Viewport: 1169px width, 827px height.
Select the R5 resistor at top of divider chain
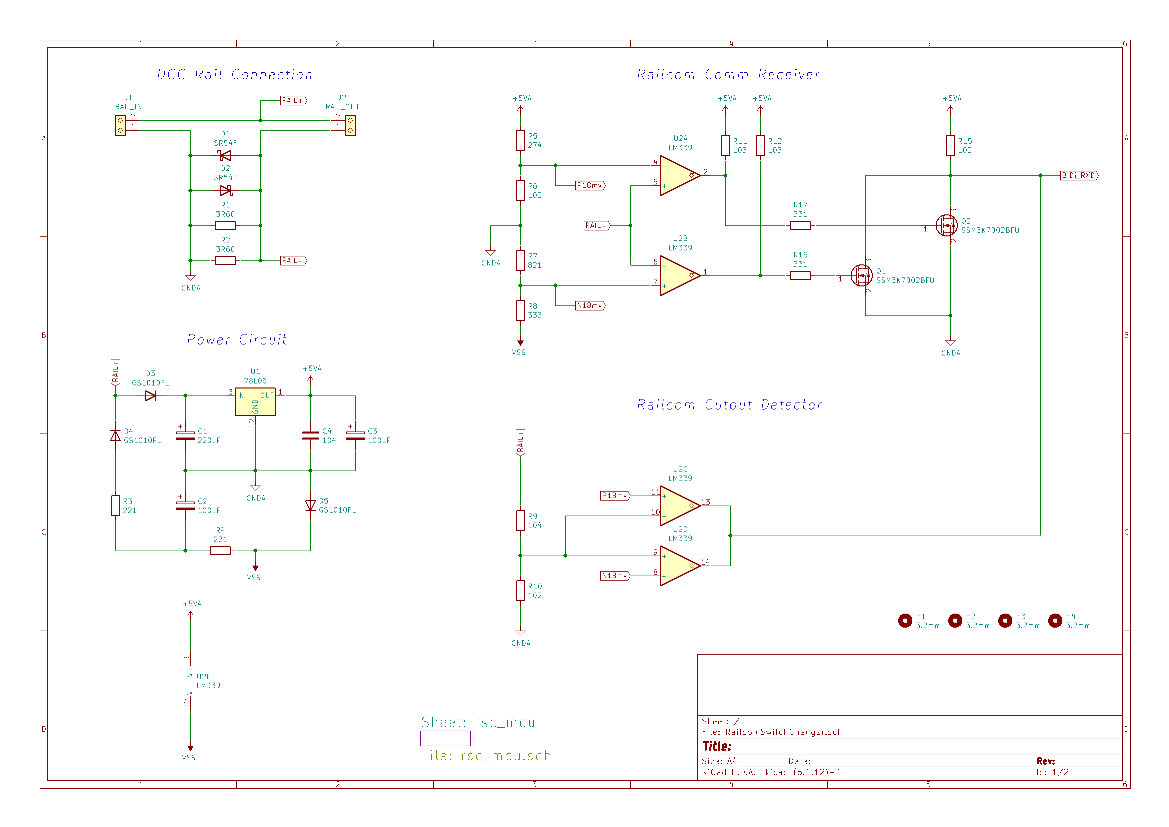[520, 140]
